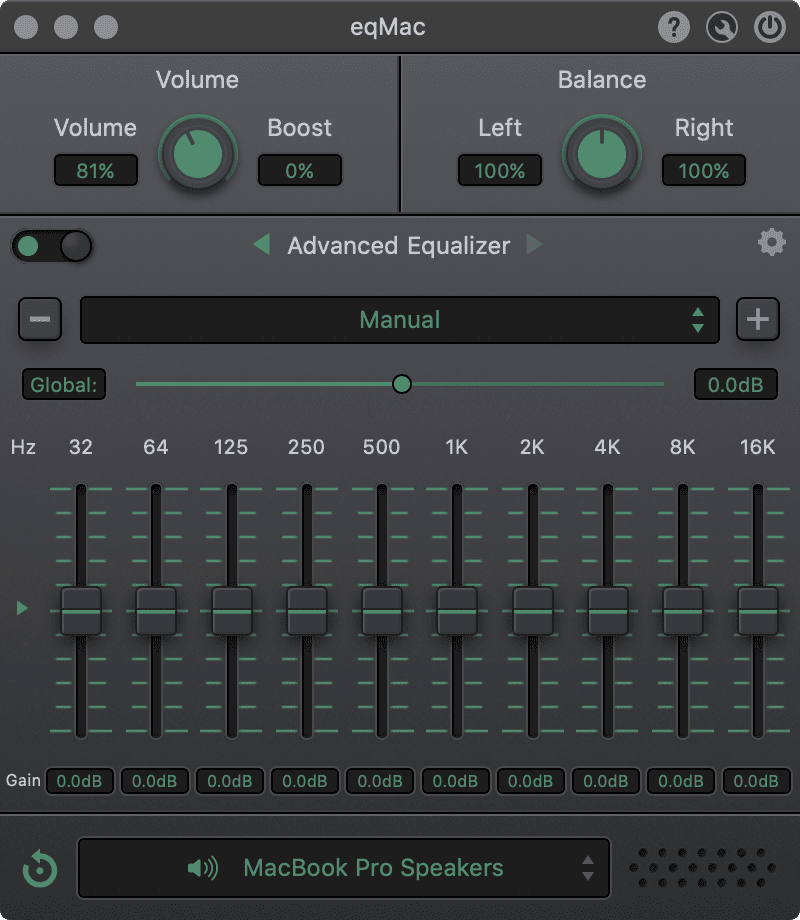800x920 pixels.
Task: Open the wrench settings icon
Action: (722, 27)
